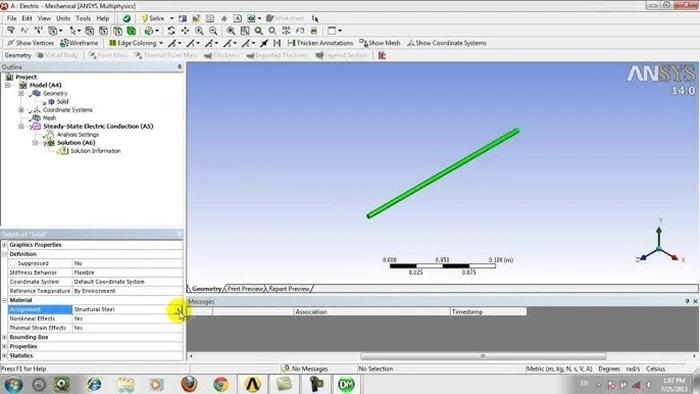Enable Wireframe display mode

point(79,43)
